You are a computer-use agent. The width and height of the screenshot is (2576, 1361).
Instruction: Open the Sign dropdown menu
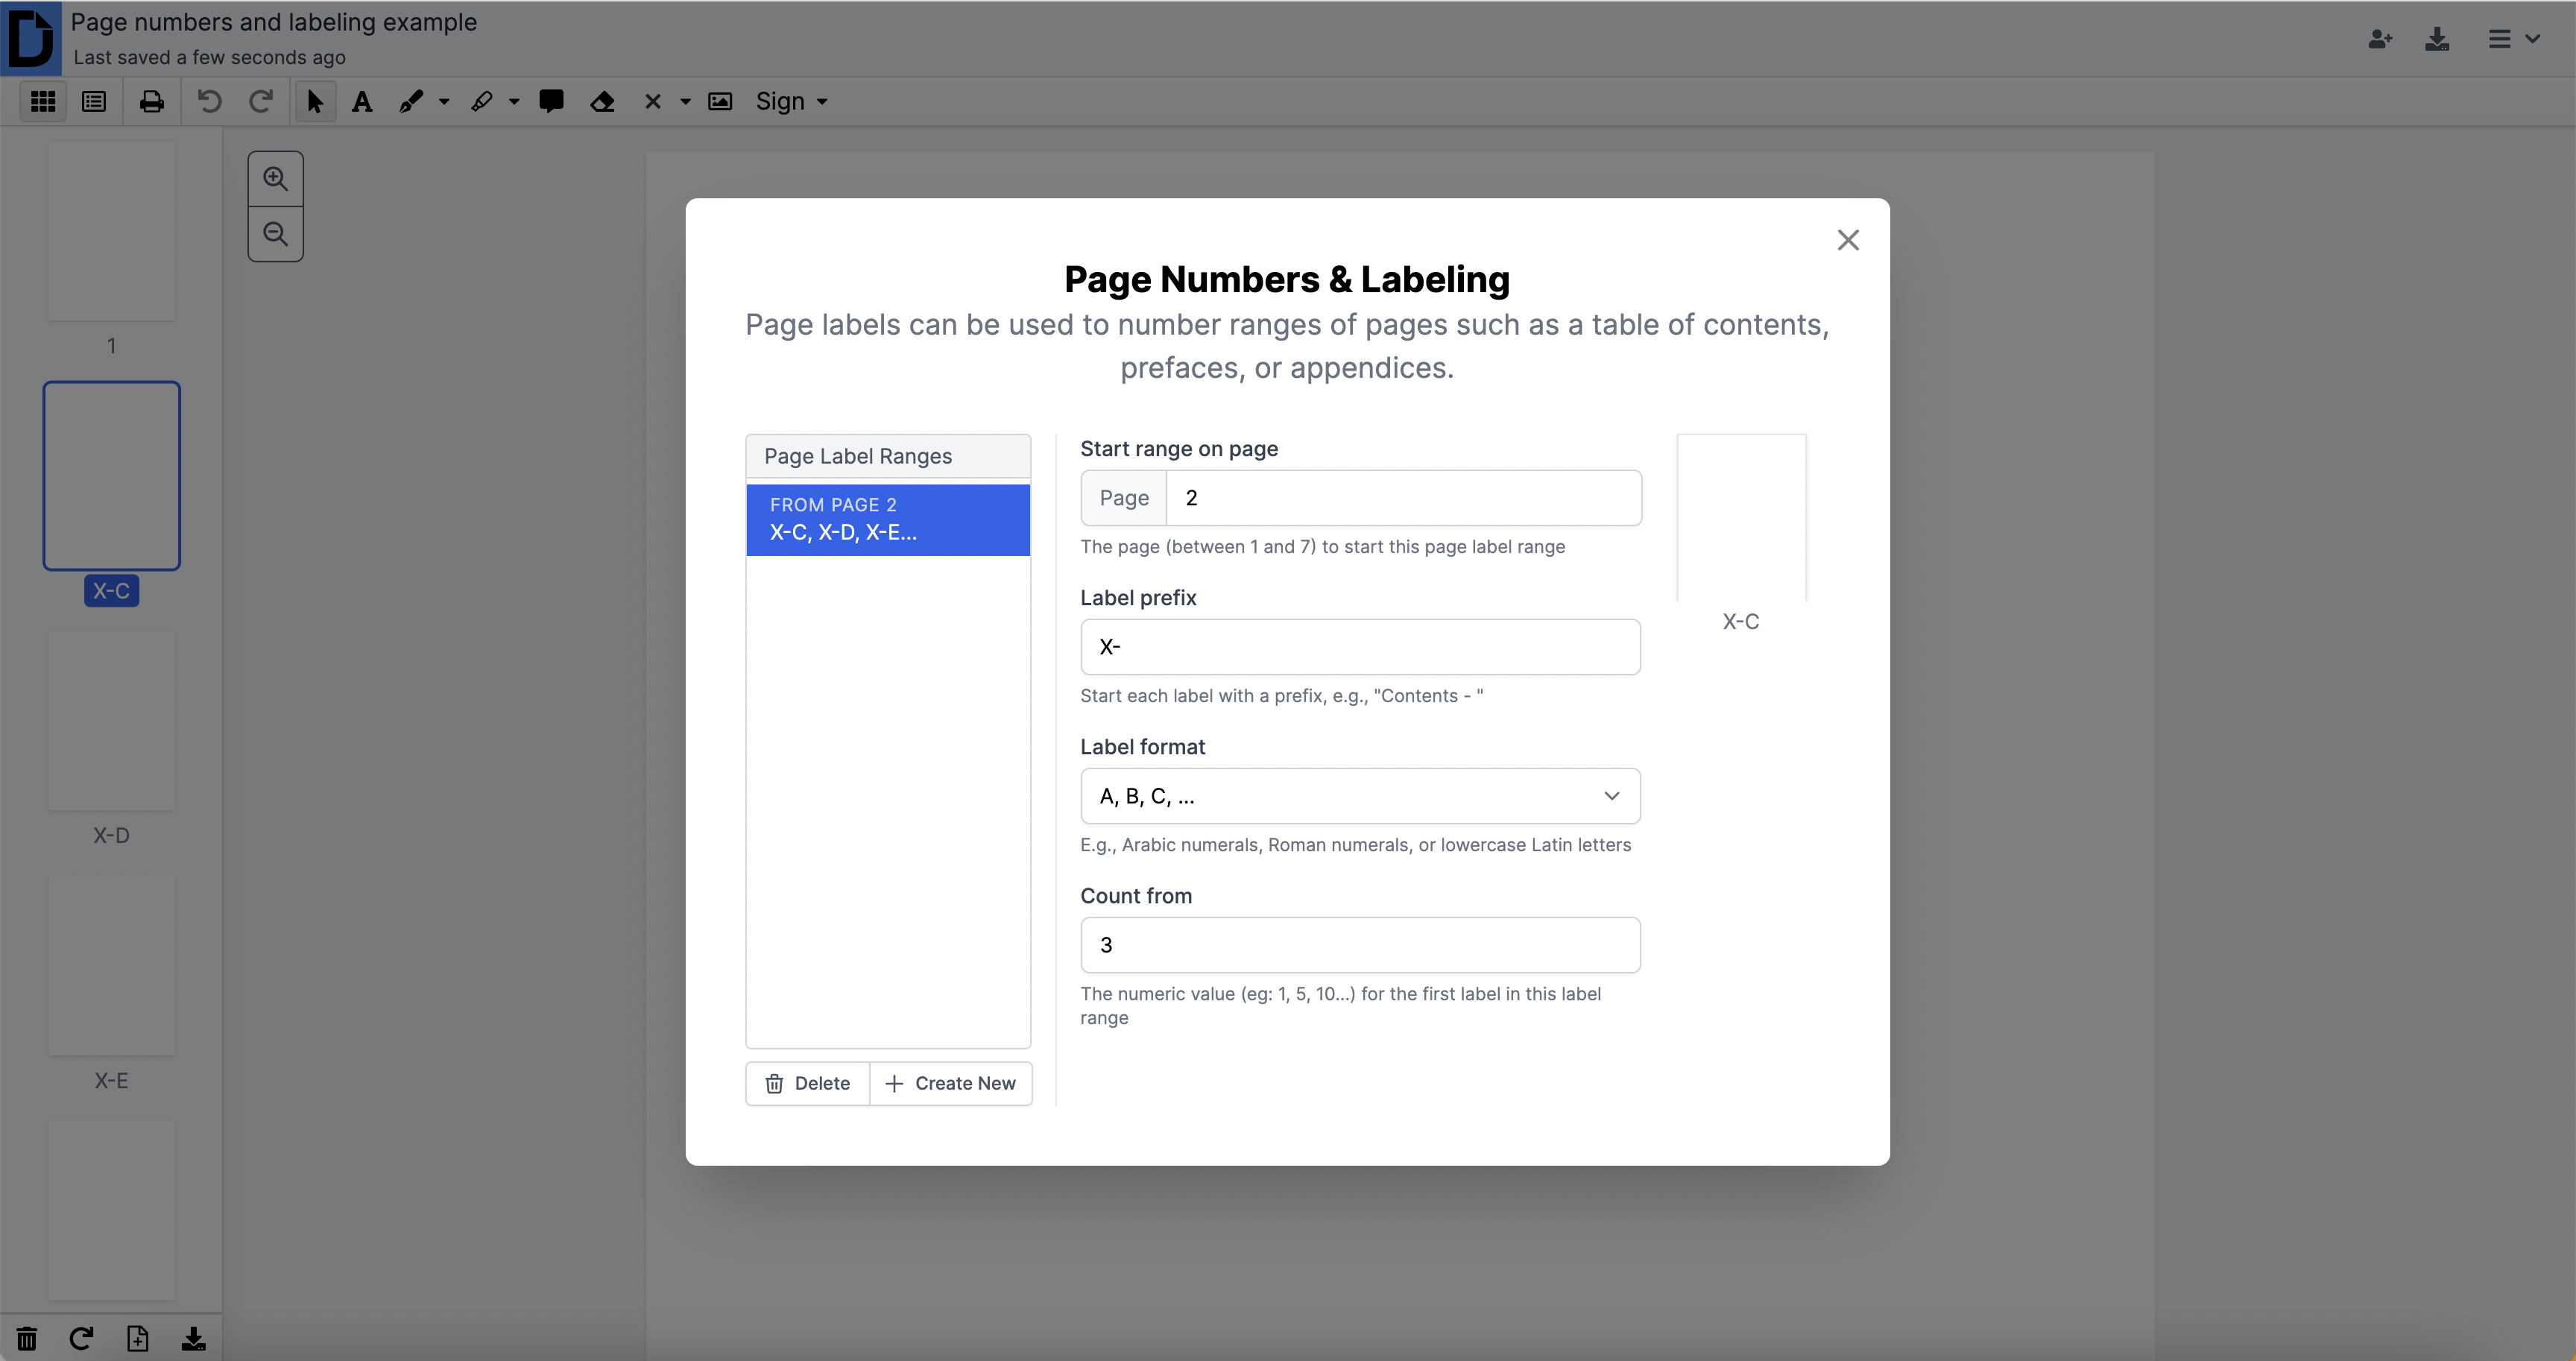tap(791, 102)
